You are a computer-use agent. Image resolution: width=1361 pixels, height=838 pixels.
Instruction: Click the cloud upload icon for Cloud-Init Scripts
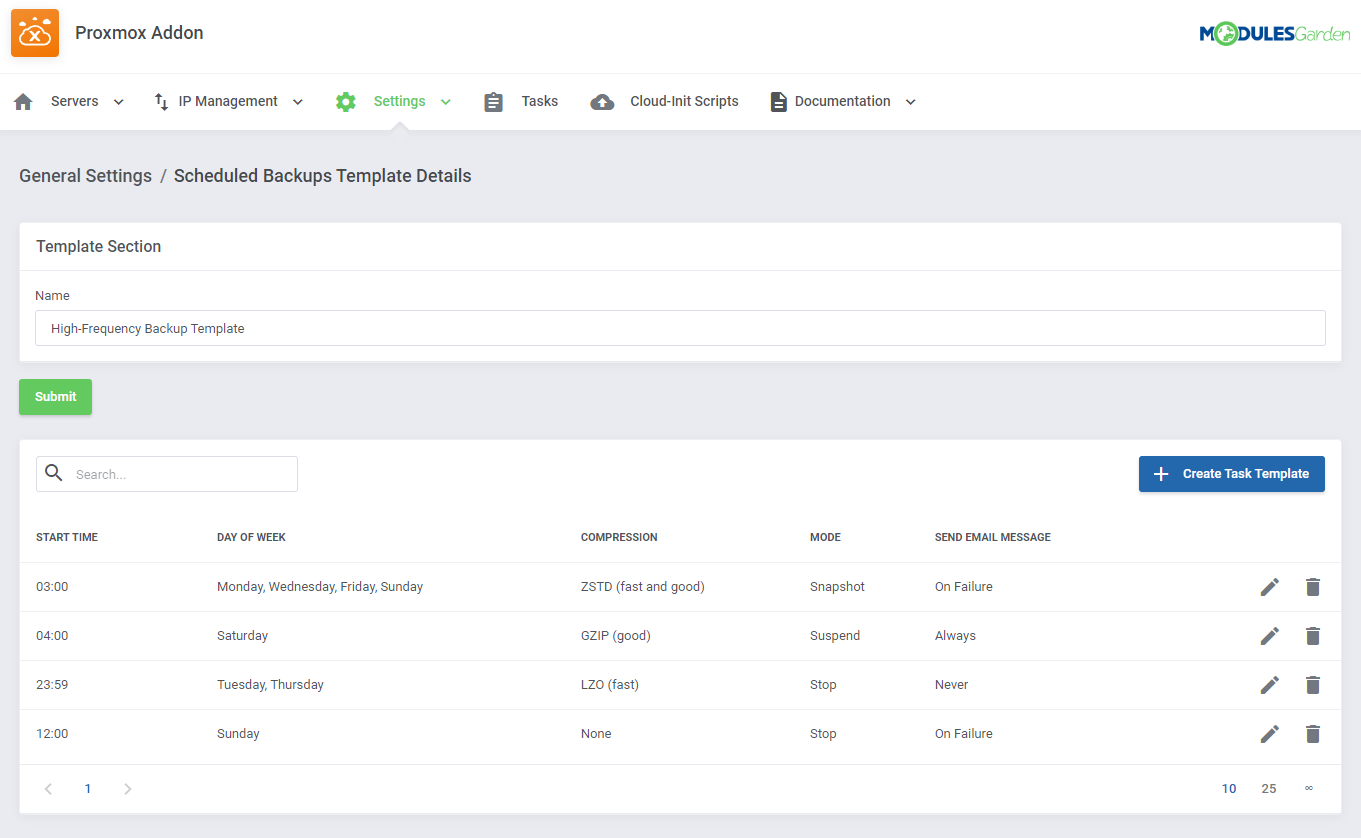[602, 102]
